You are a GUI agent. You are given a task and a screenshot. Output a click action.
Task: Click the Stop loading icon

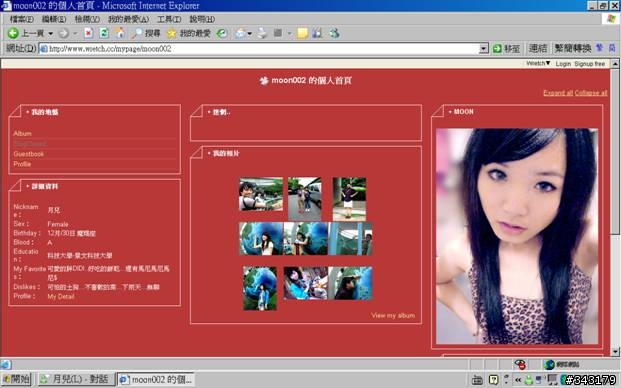tap(89, 33)
